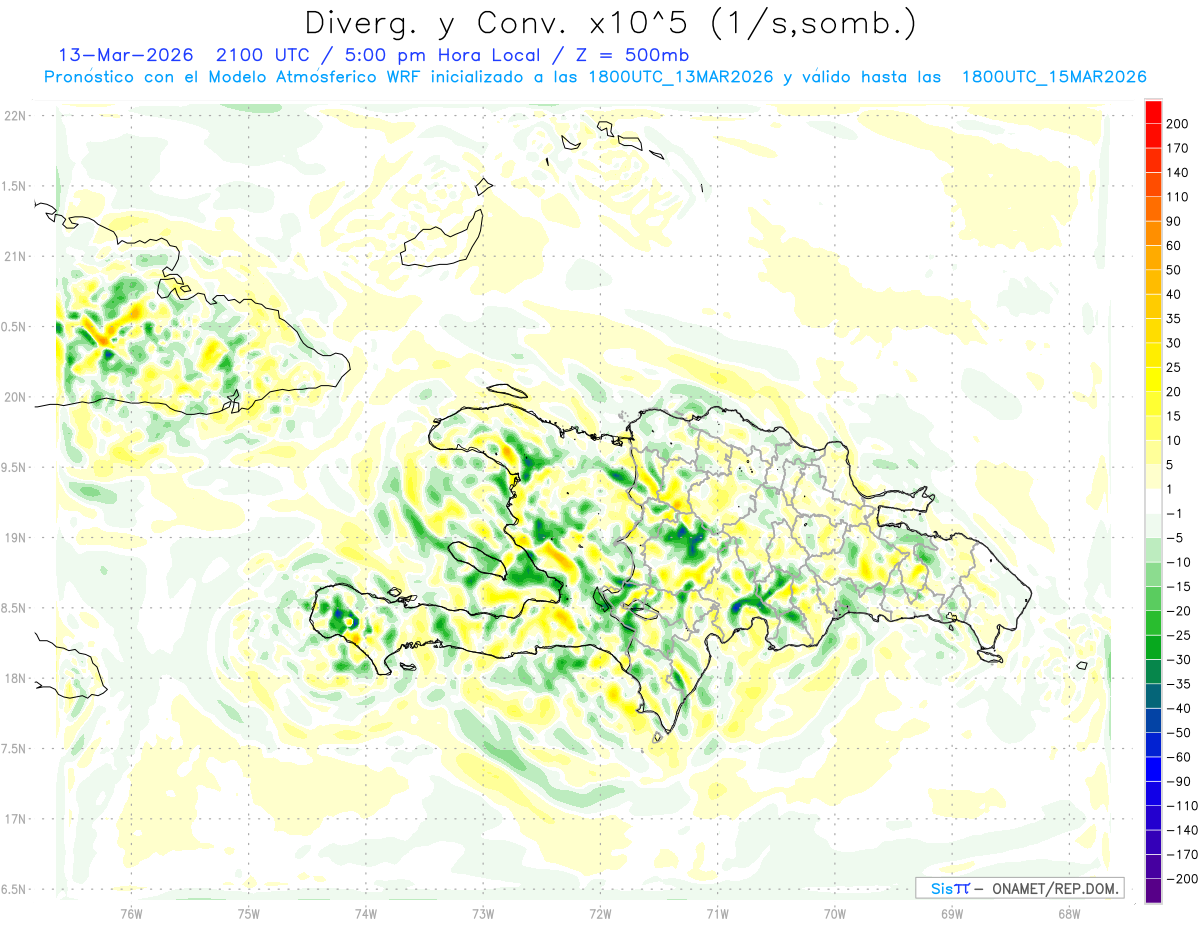Click the positive '60' color scale value
1200x927 pixels.
1174,246
